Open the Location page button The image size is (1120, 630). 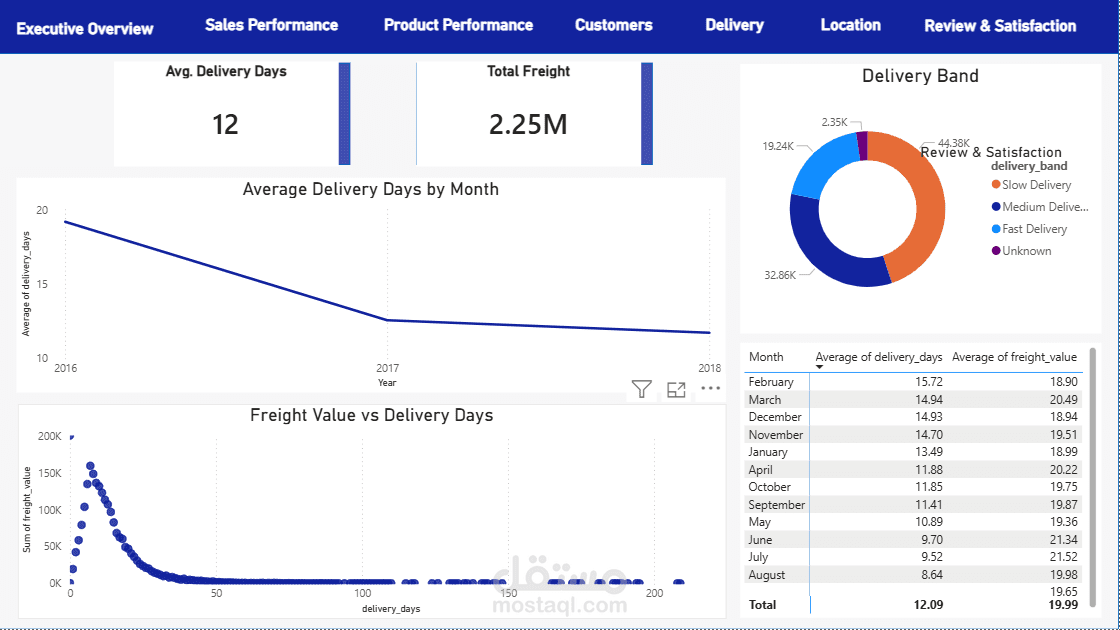pyautogui.click(x=851, y=25)
